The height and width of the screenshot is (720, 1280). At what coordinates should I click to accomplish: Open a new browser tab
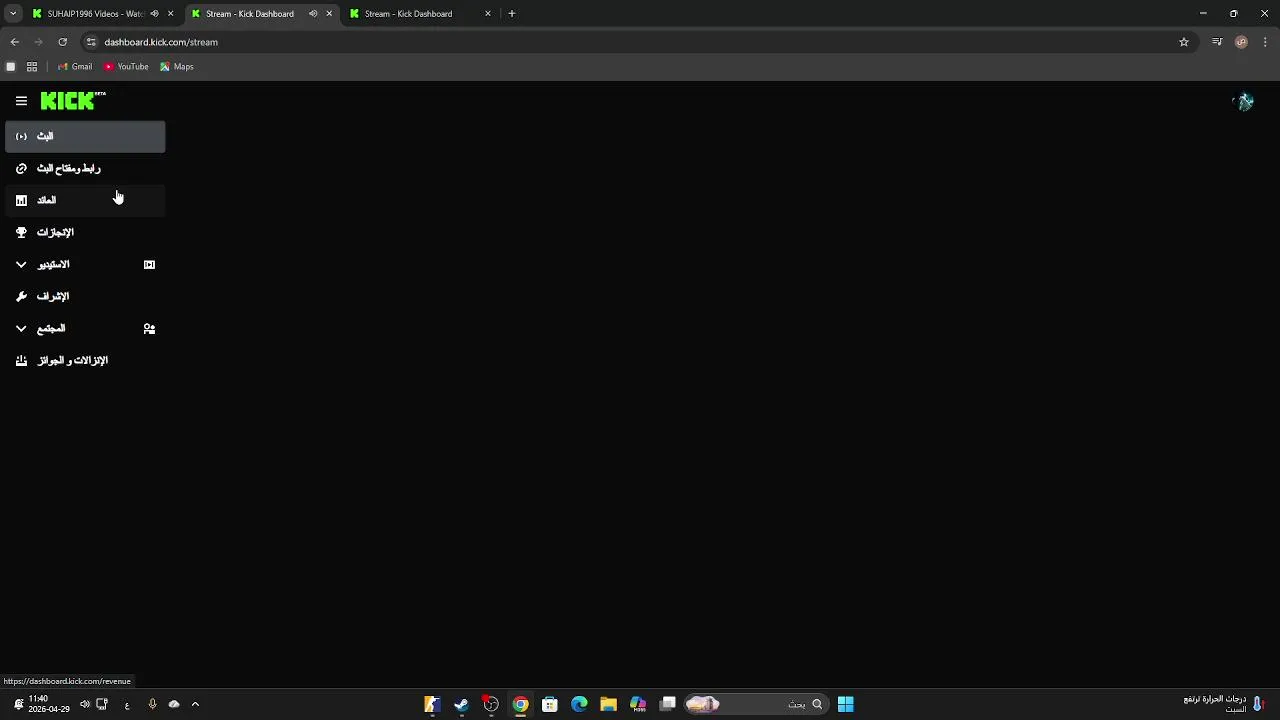pyautogui.click(x=512, y=14)
